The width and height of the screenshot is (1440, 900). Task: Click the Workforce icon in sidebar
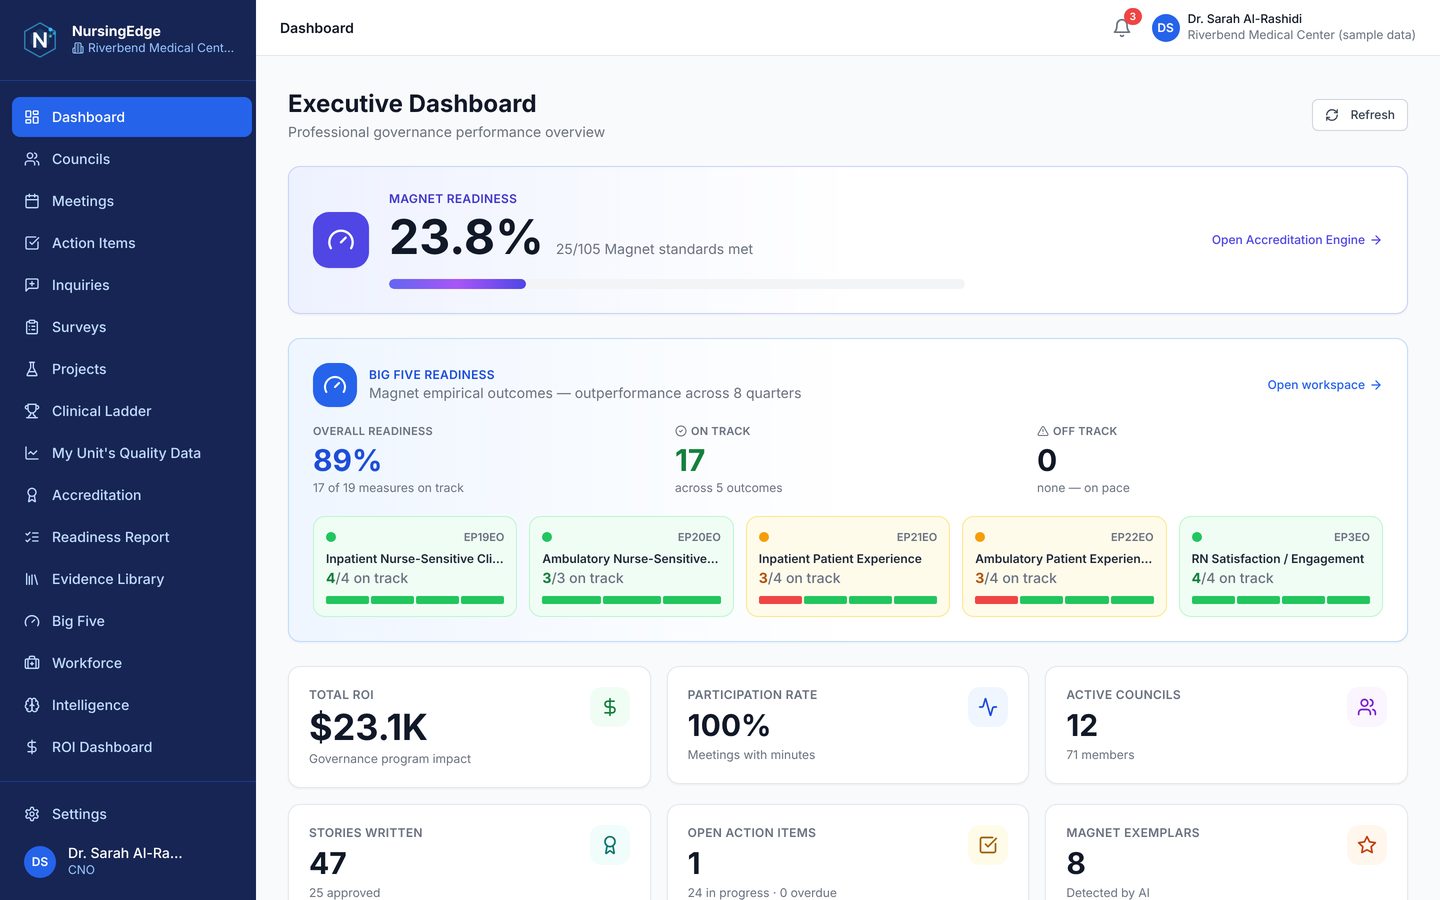tap(32, 663)
